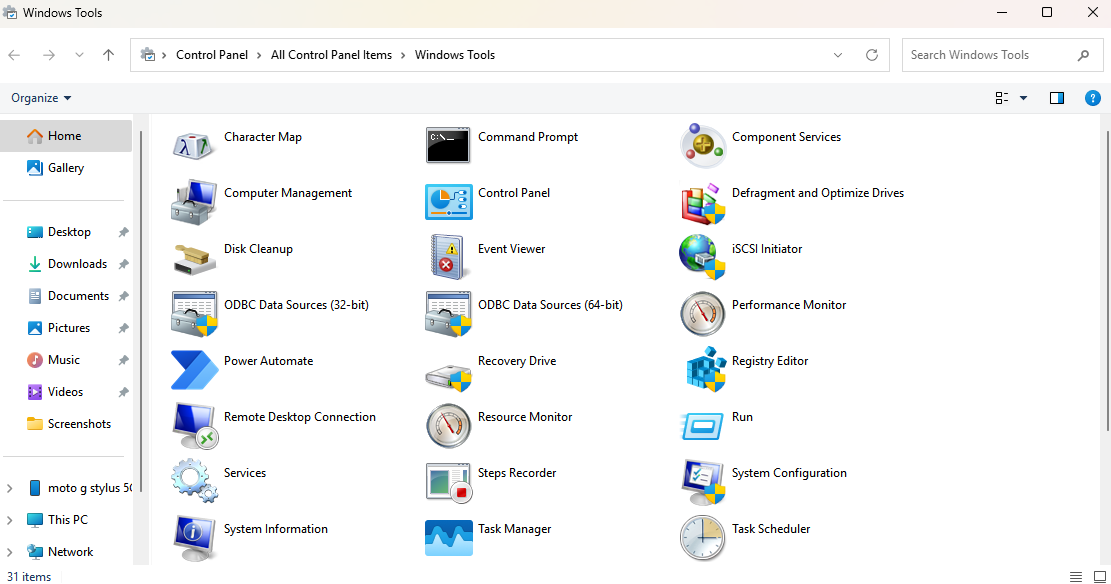Switch to large icons view in status bar
Viewport: 1111px width, 584px height.
tap(1100, 577)
